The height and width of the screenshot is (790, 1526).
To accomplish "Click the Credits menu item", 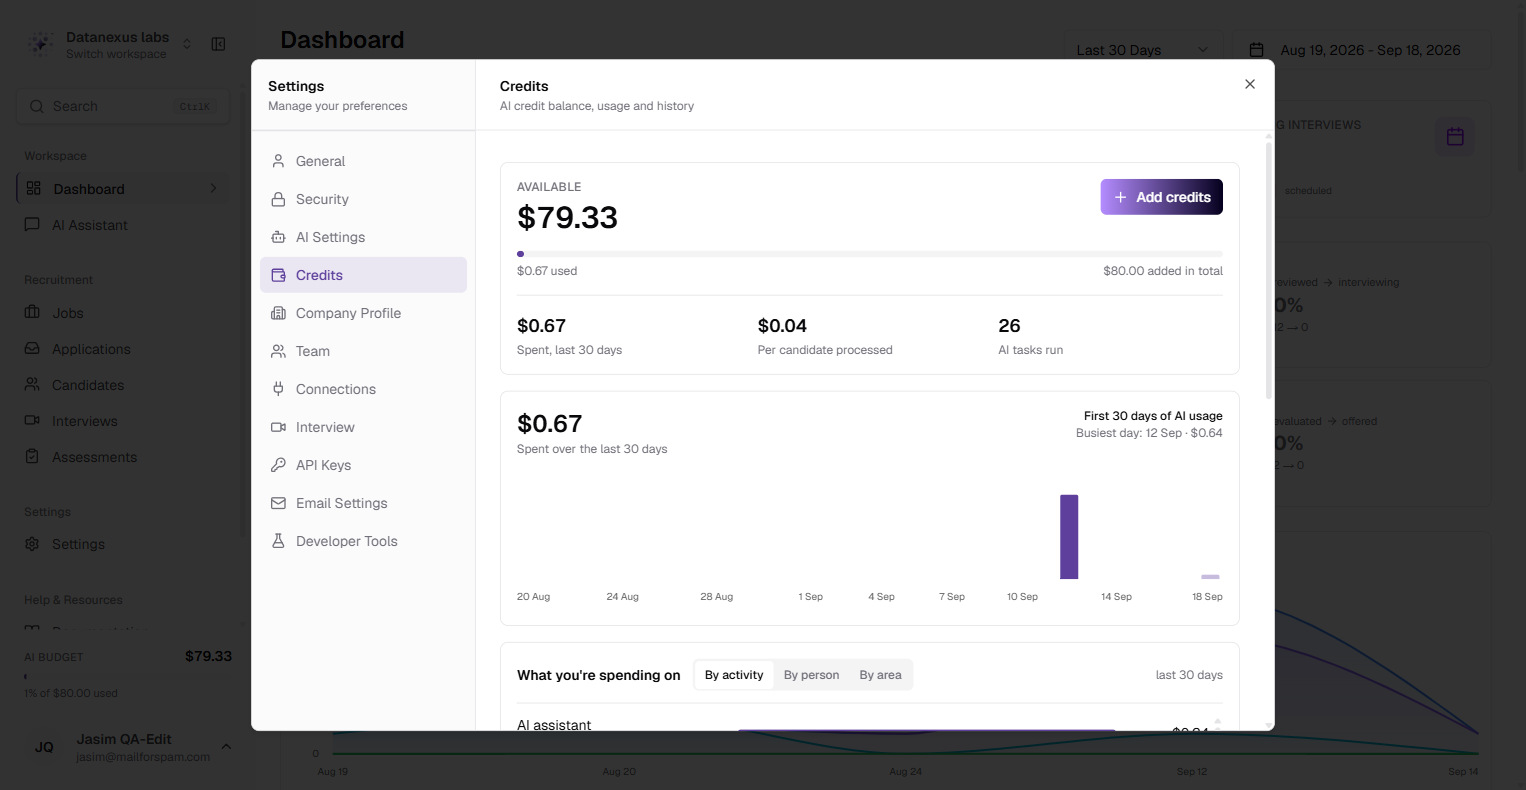I will 363,275.
